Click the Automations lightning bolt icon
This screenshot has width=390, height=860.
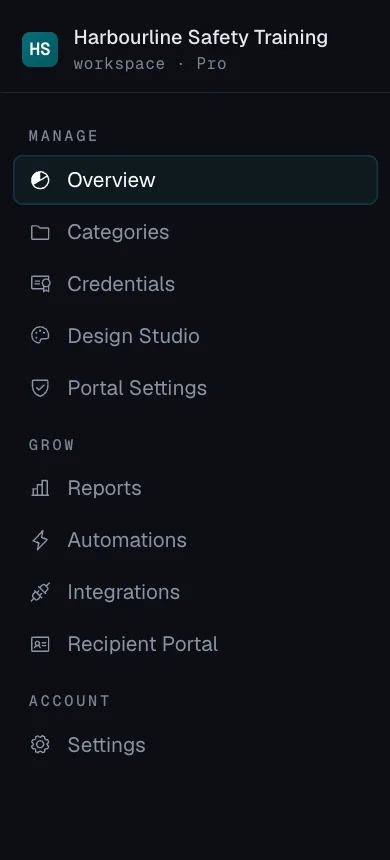(40, 540)
